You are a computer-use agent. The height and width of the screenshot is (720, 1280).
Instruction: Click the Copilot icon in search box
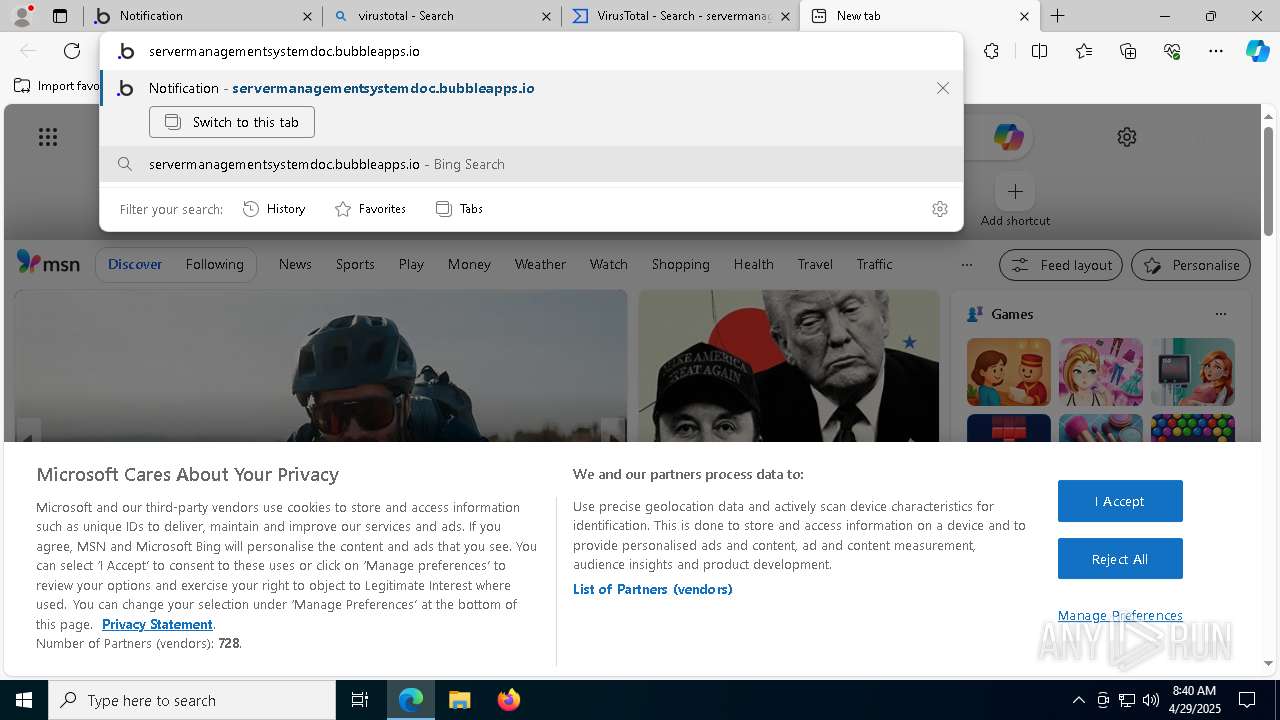[x=1008, y=137]
